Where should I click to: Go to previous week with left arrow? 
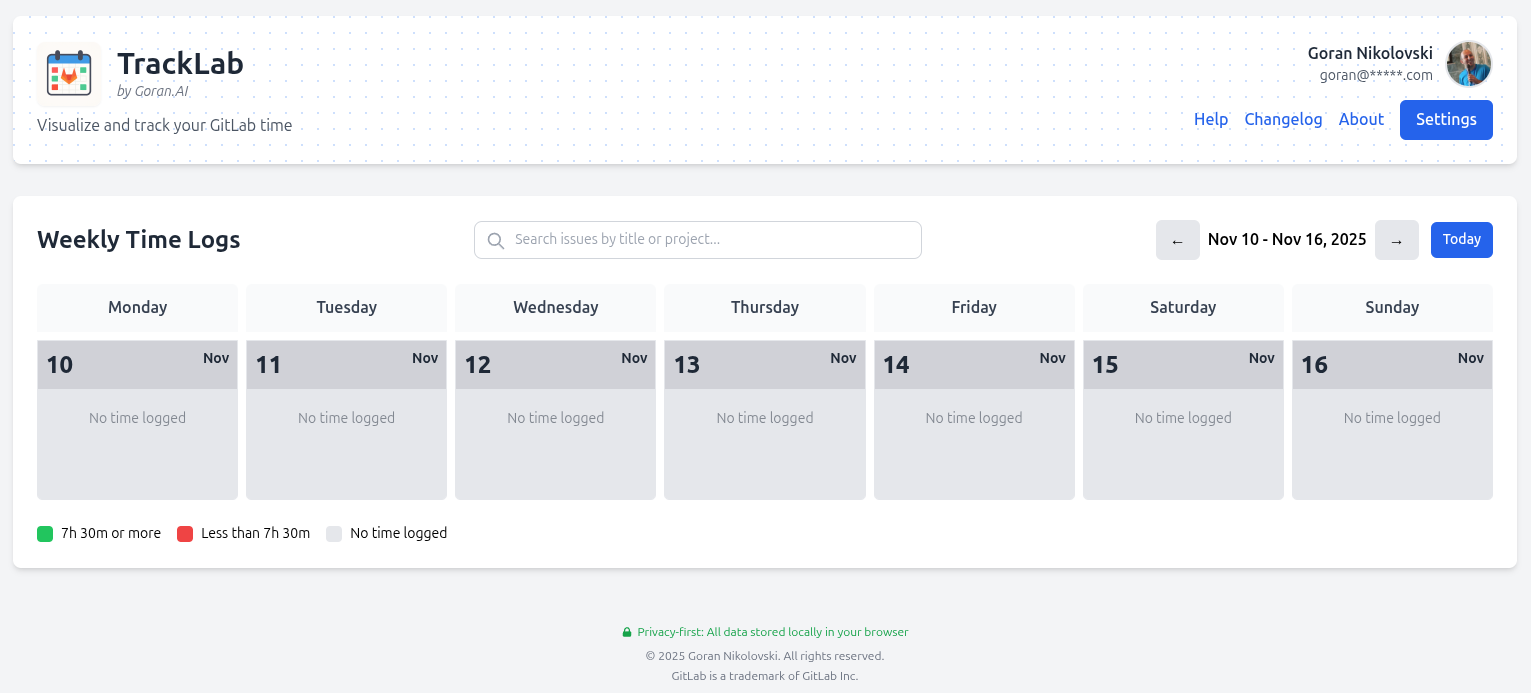point(1177,240)
